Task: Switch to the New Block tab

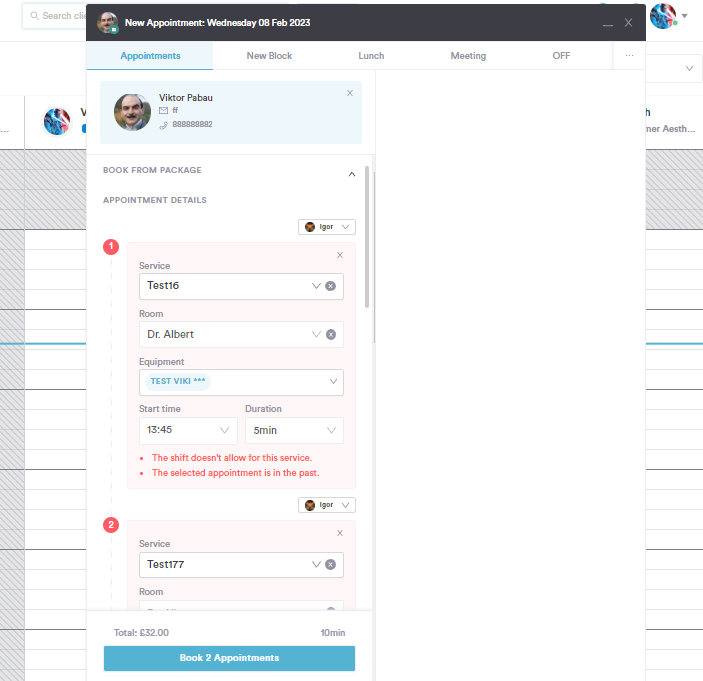Action: point(269,56)
